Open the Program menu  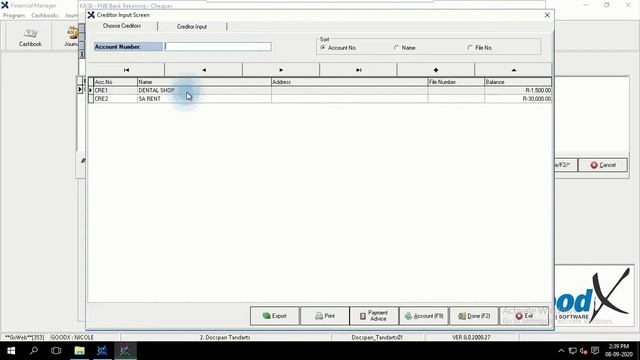14,15
